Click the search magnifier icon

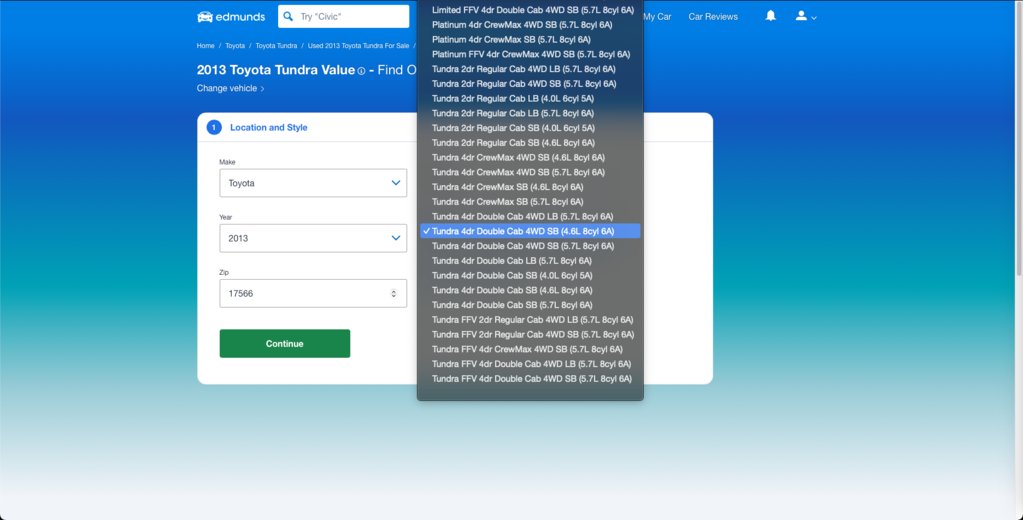pyautogui.click(x=288, y=16)
